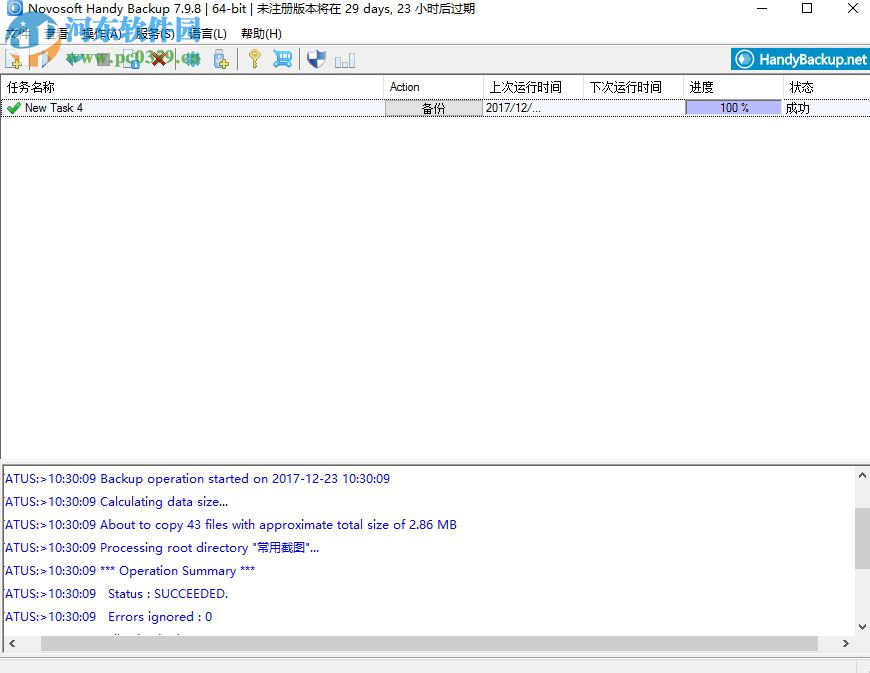870x673 pixels.
Task: Open the registration key icon
Action: 256,59
